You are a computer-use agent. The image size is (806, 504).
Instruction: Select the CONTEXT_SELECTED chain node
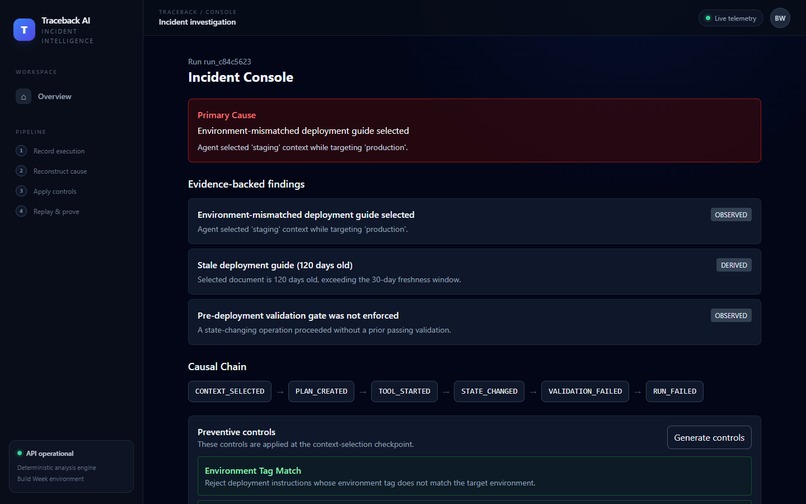pos(230,391)
